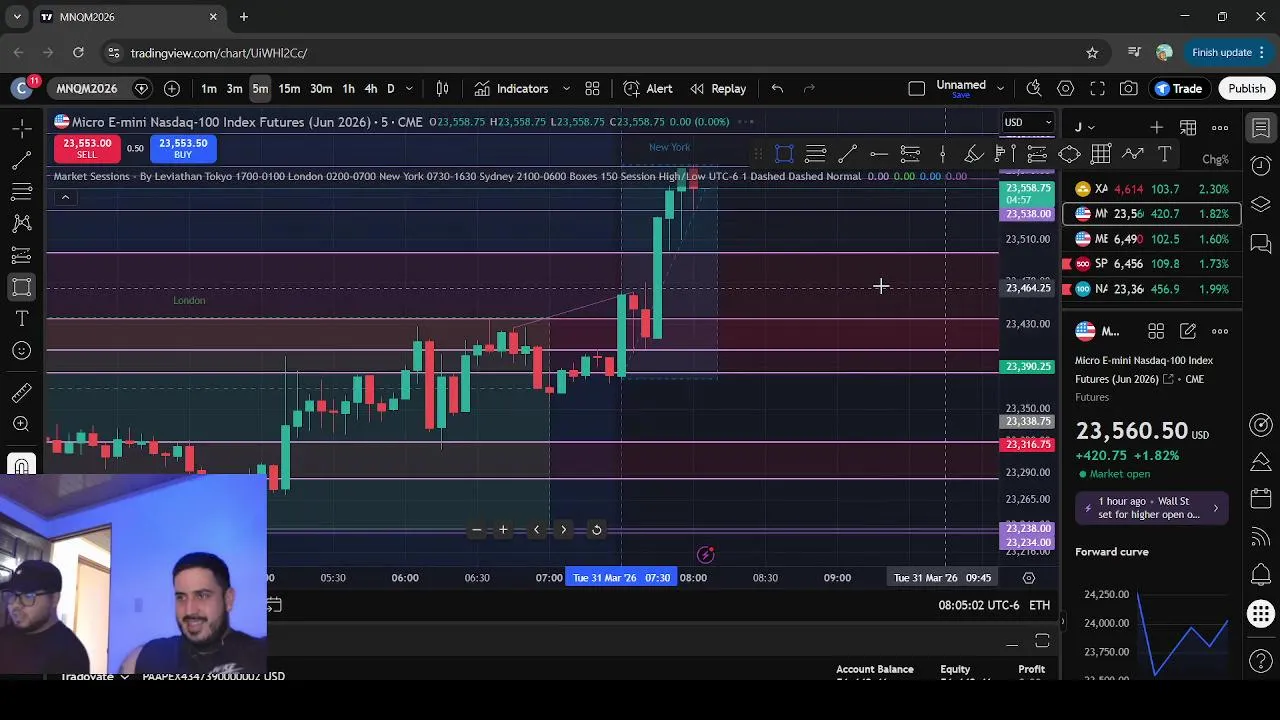The width and height of the screenshot is (1280, 720).
Task: Open the symbol details three-dots menu
Action: [x=1220, y=331]
